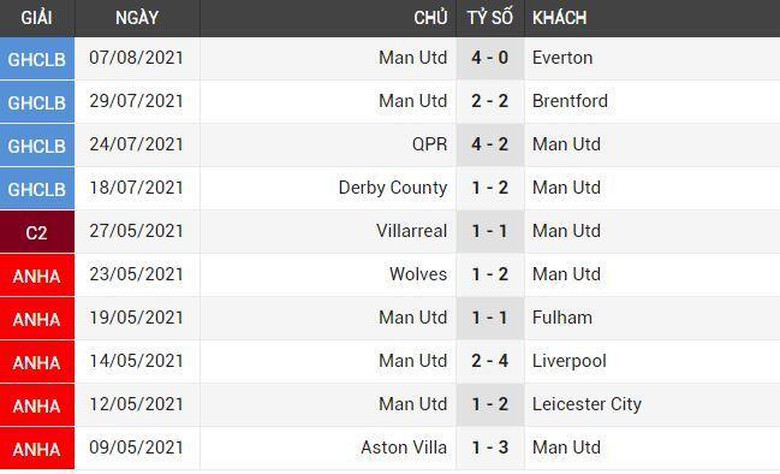Screen dimensions: 780x474
Task: Click the GIẢI column header
Action: point(37,17)
